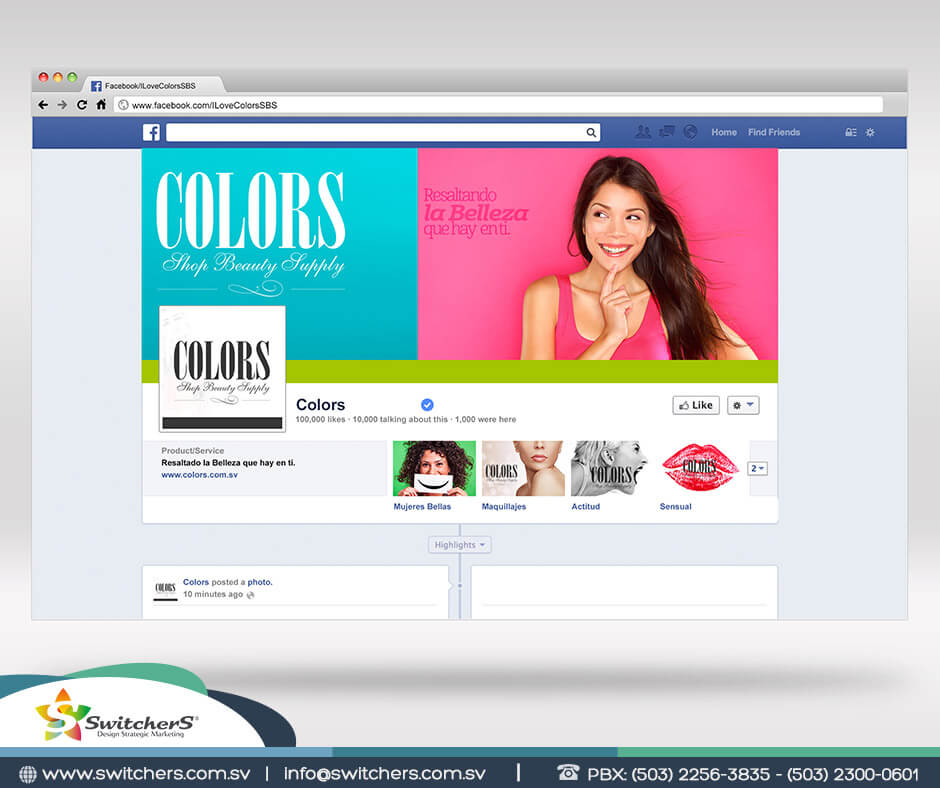This screenshot has height=788, width=940.
Task: Open the cover photo of the woman
Action: (598, 254)
